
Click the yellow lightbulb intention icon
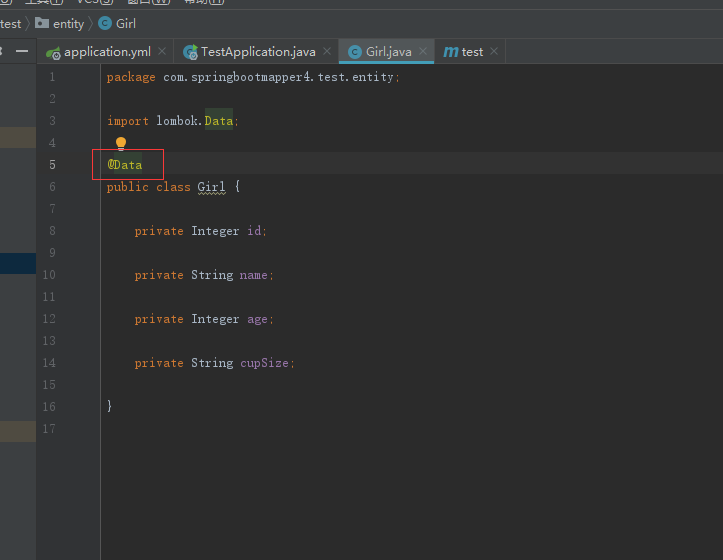(x=121, y=144)
